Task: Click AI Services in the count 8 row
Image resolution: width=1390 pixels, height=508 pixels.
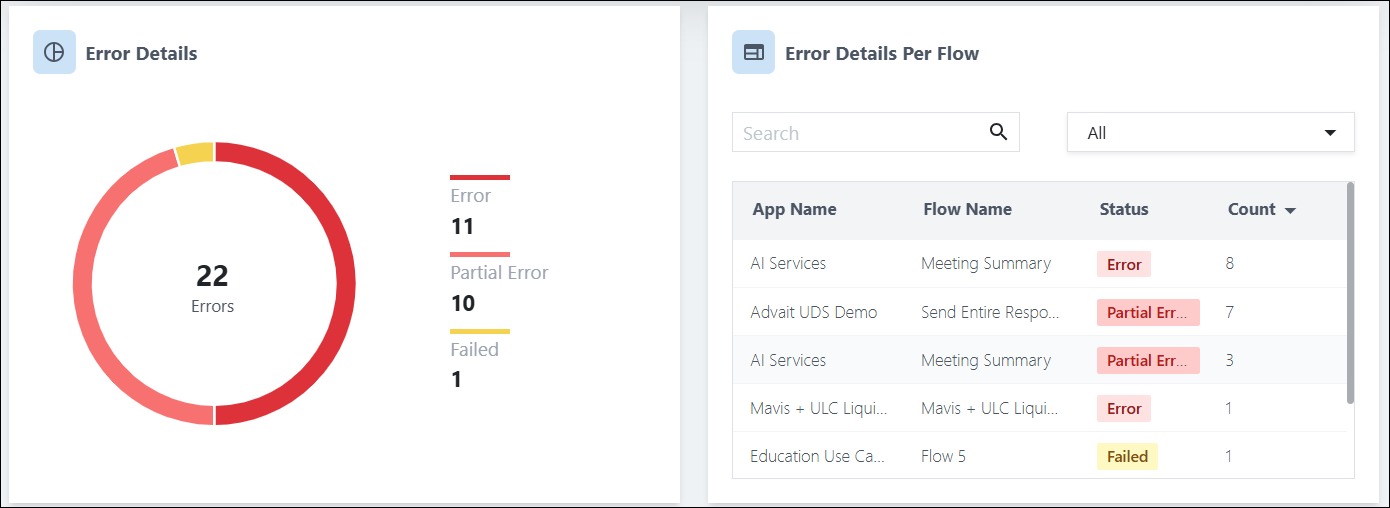Action: [x=788, y=264]
